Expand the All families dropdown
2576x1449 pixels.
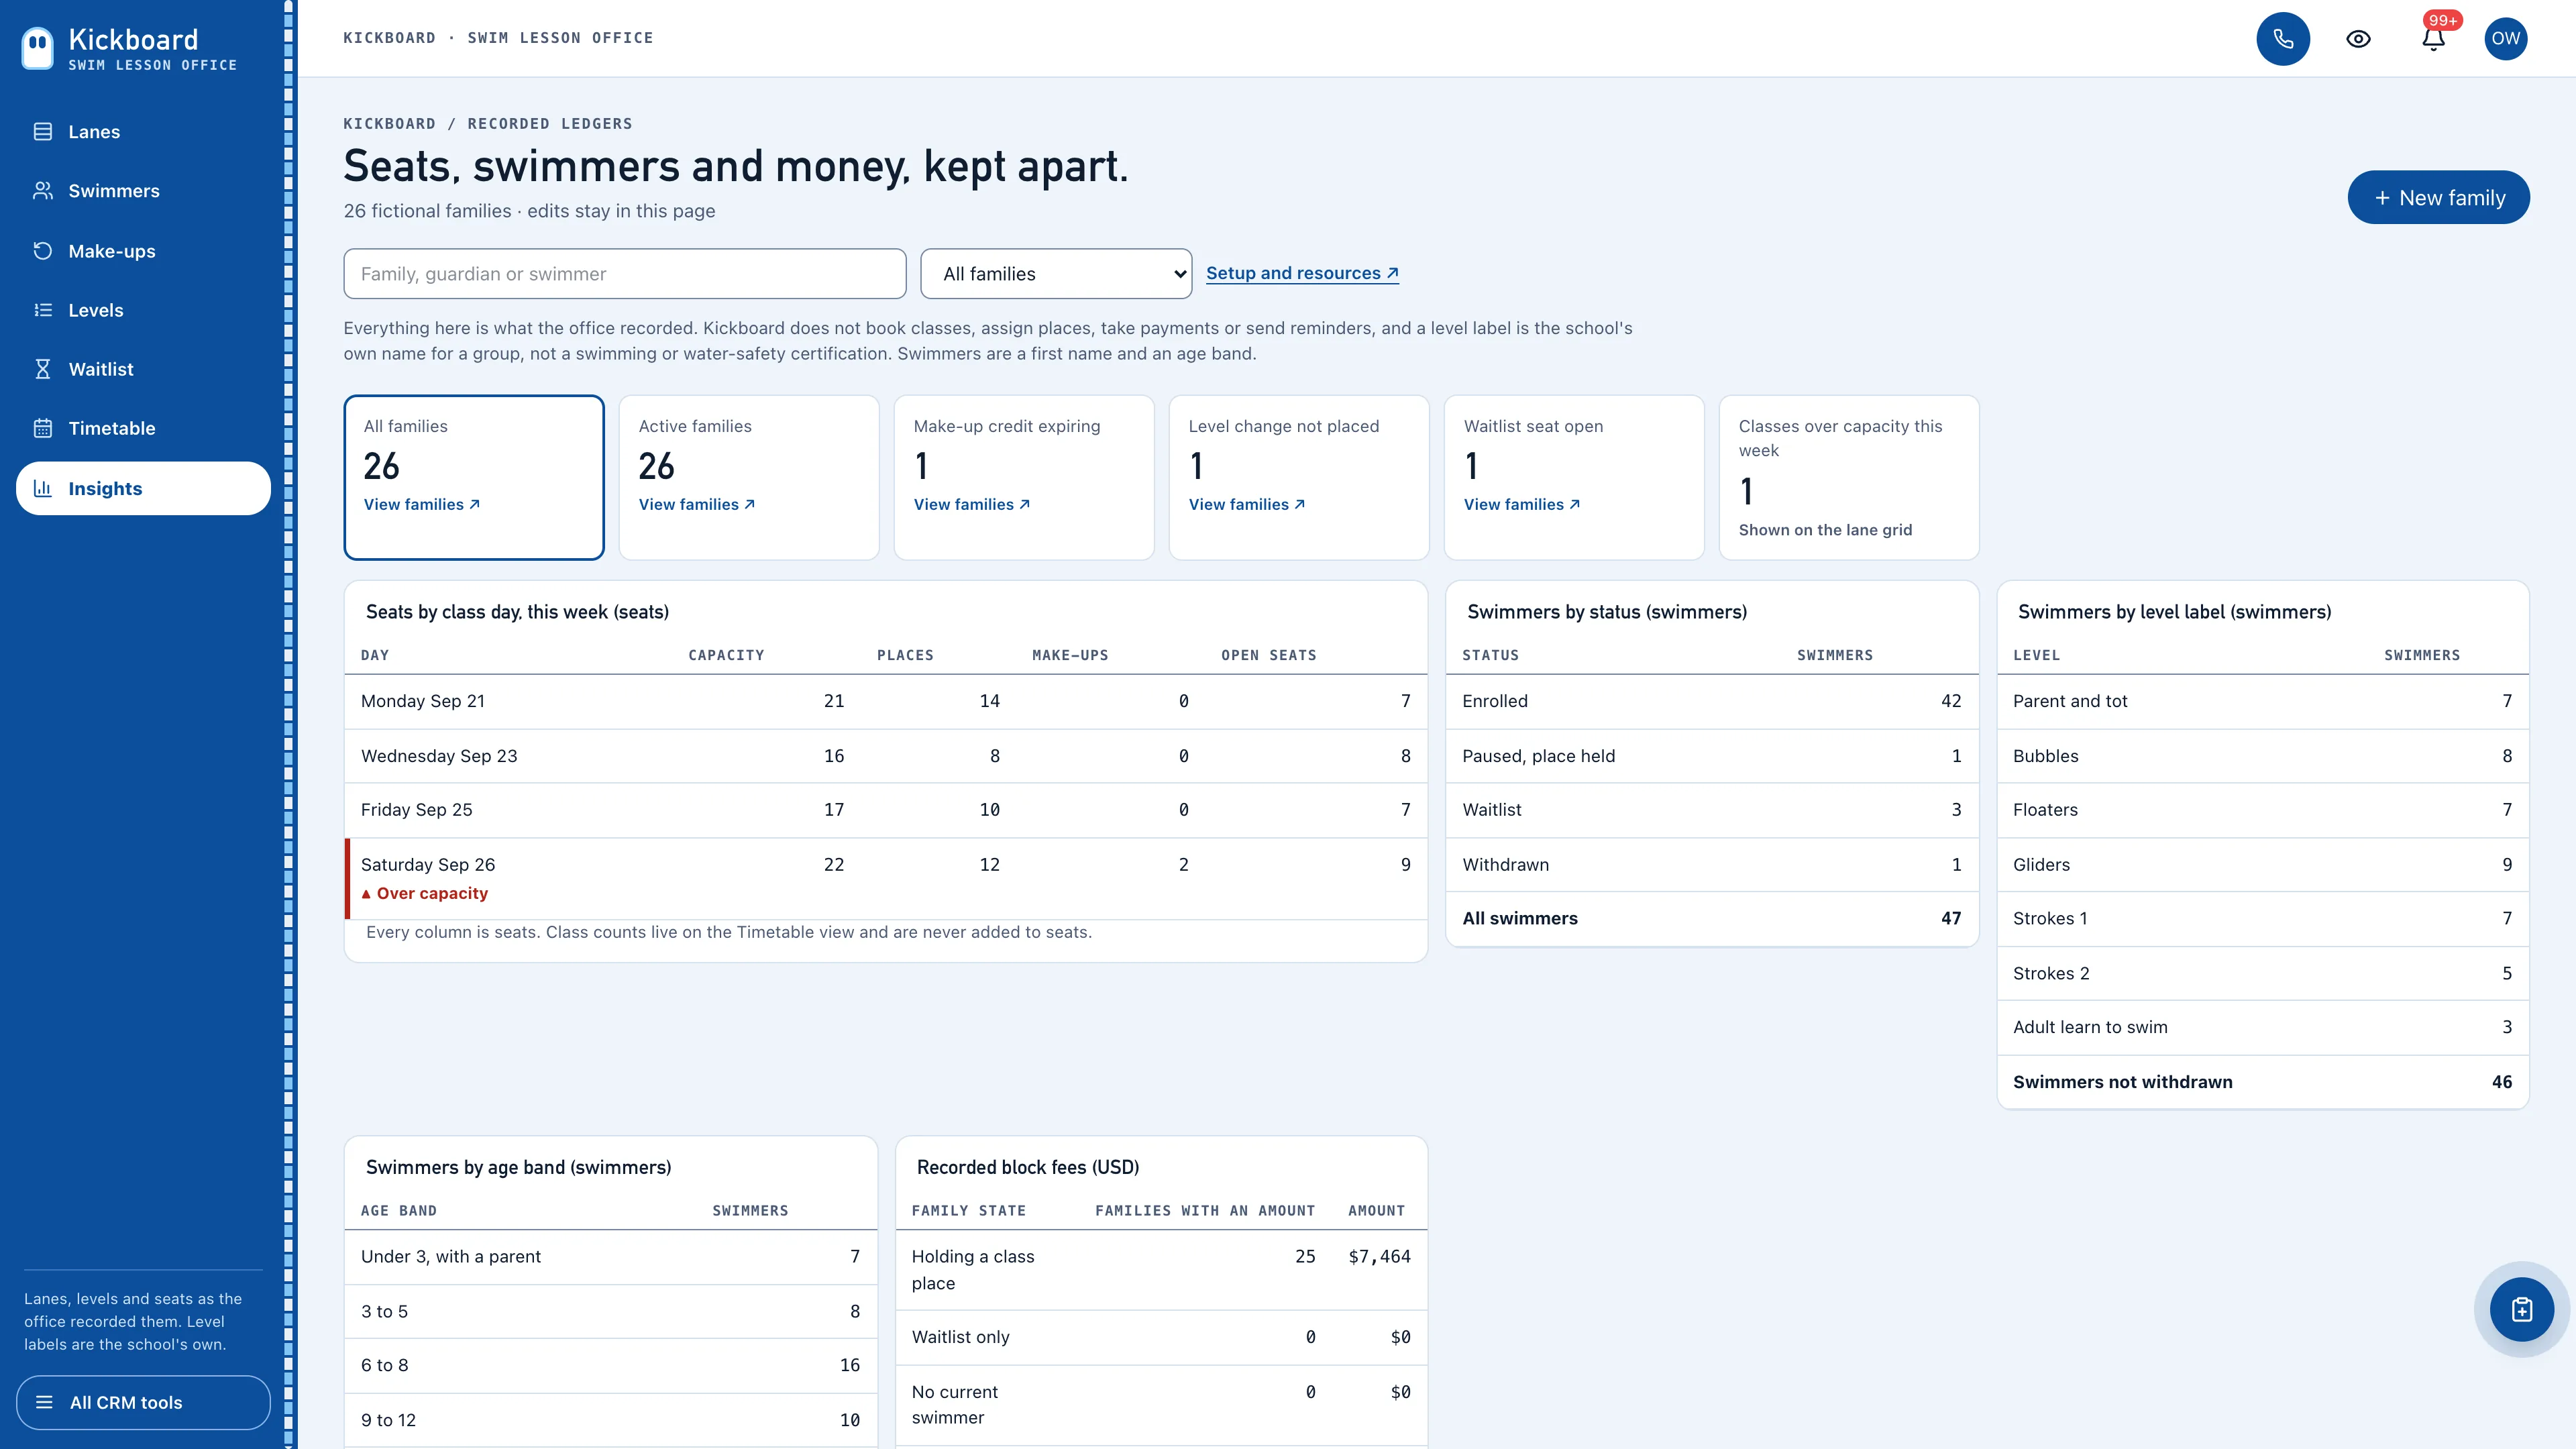[1056, 274]
